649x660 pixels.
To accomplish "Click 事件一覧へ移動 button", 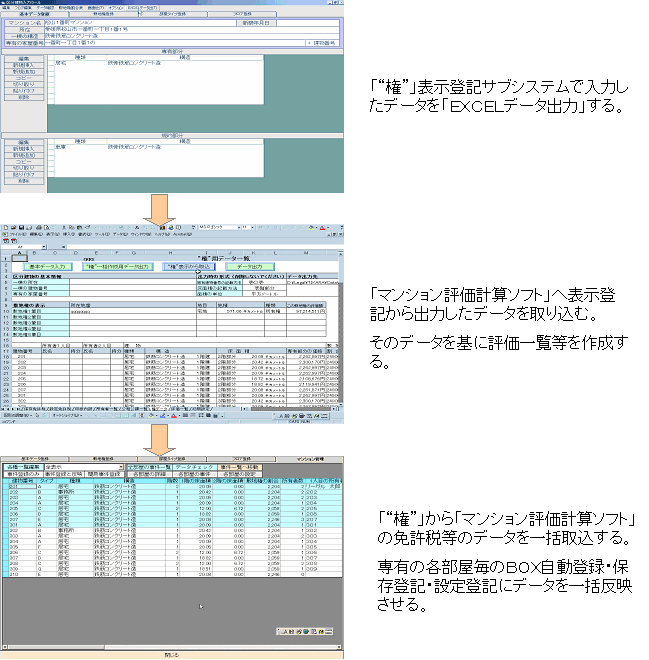I will point(240,467).
